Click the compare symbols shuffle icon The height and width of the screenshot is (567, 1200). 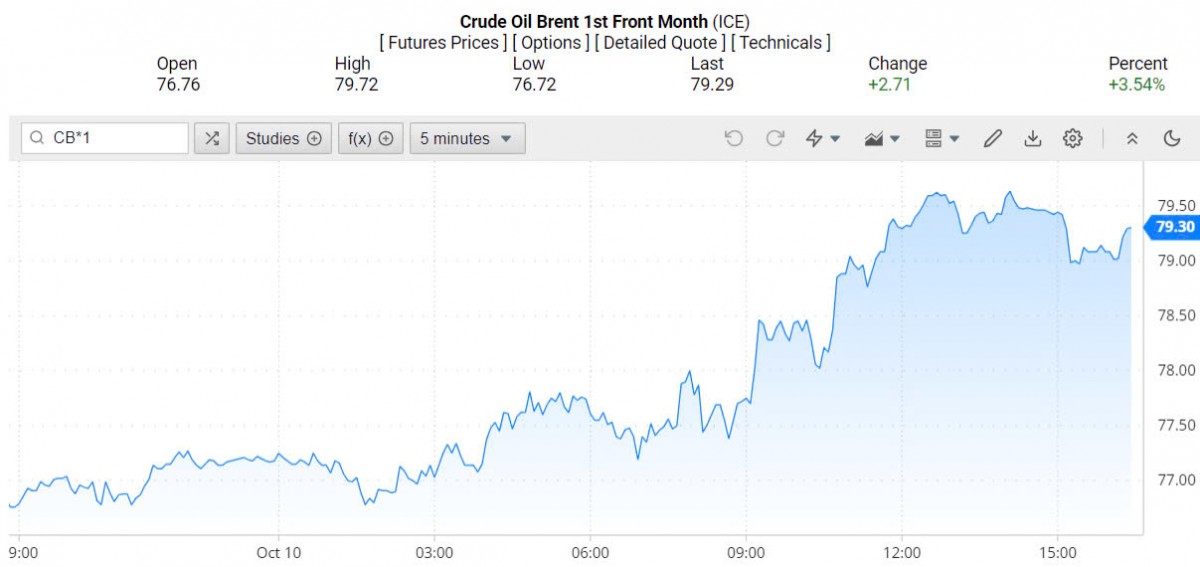212,139
